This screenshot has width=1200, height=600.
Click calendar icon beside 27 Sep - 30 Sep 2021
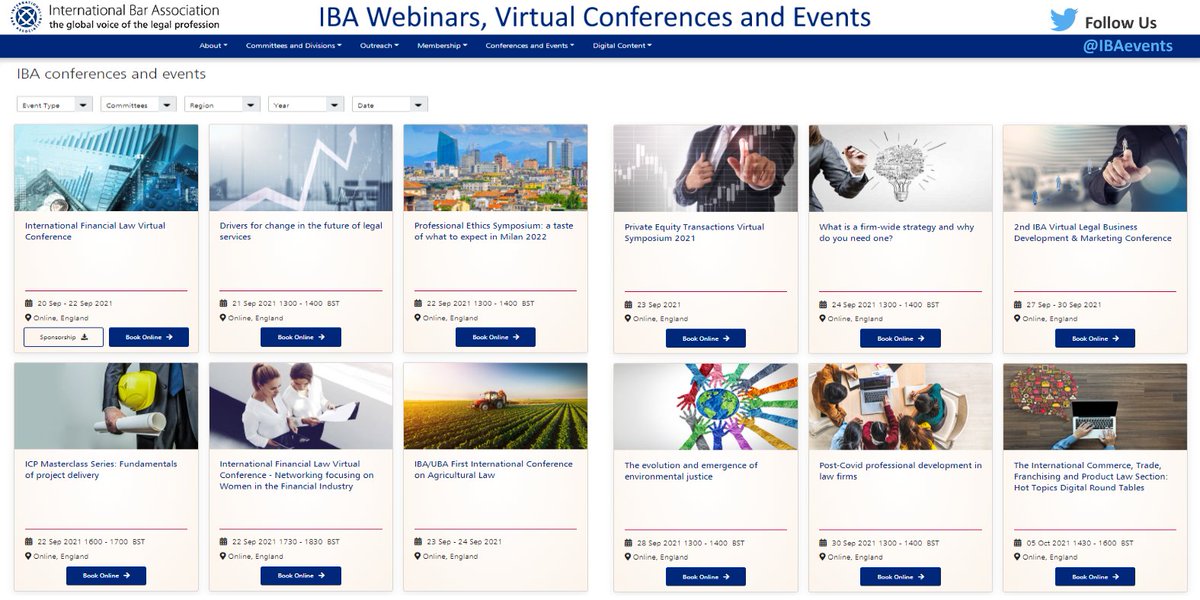[1017, 304]
